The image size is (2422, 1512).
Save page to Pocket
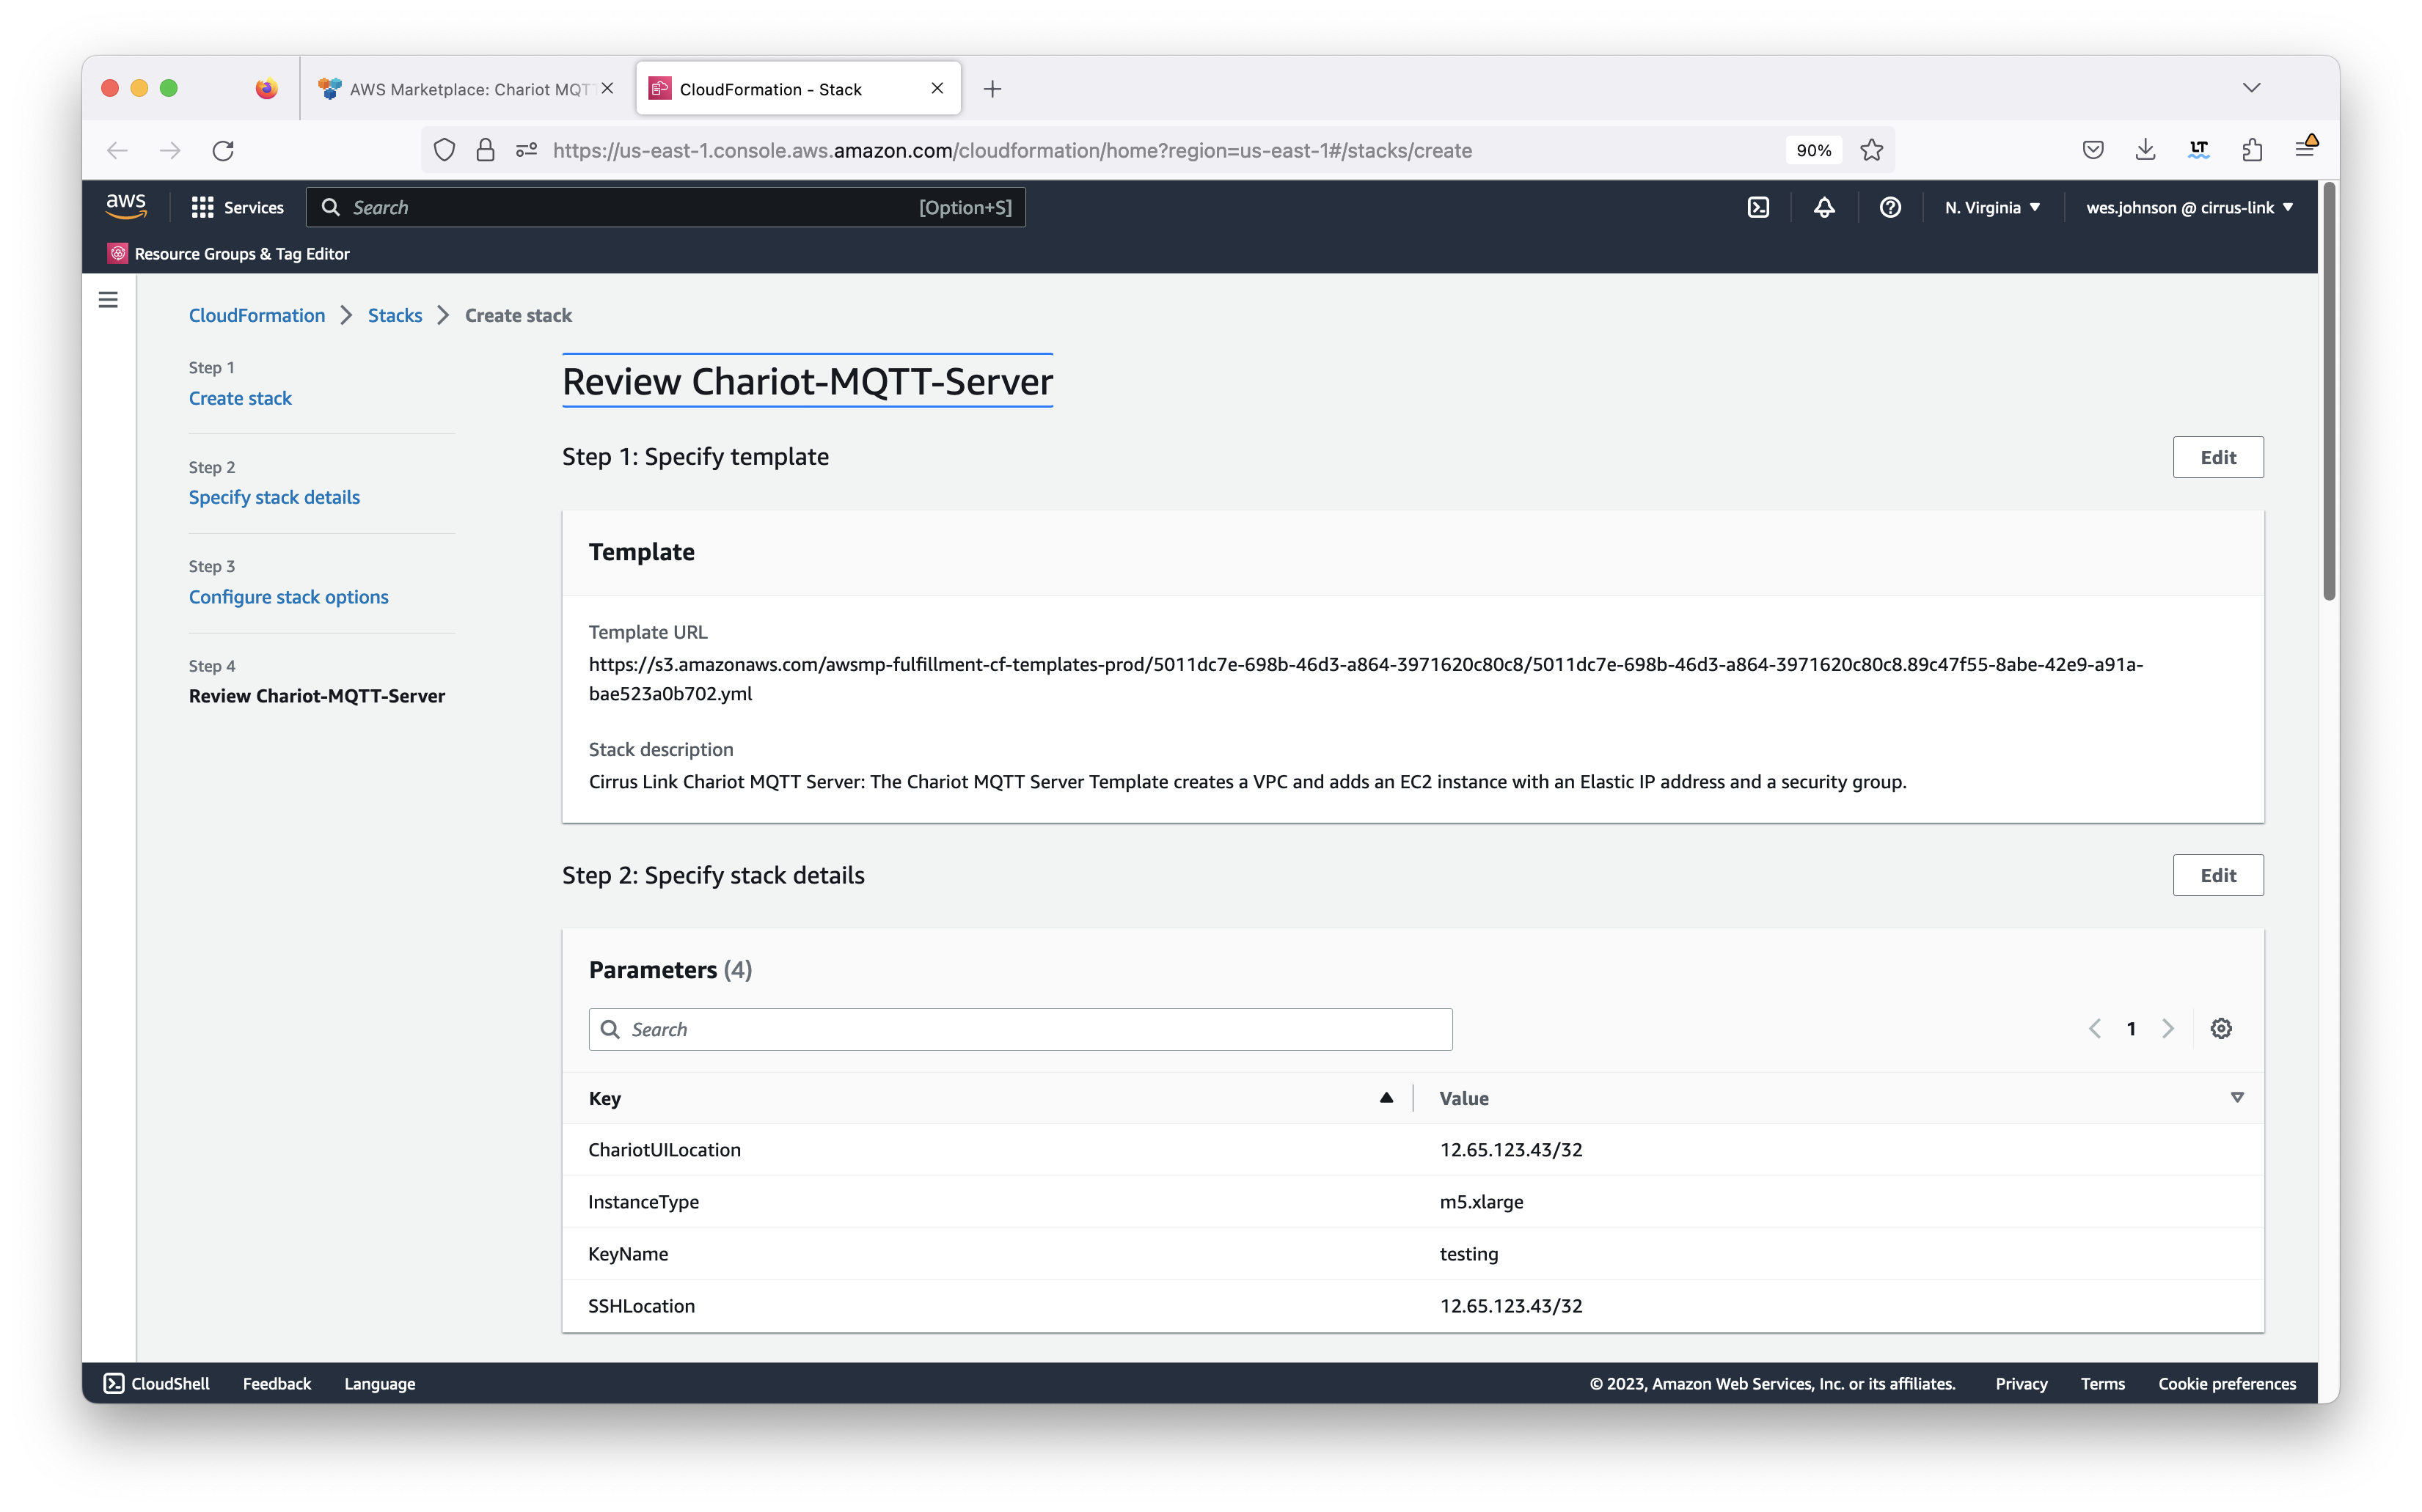pos(2092,150)
